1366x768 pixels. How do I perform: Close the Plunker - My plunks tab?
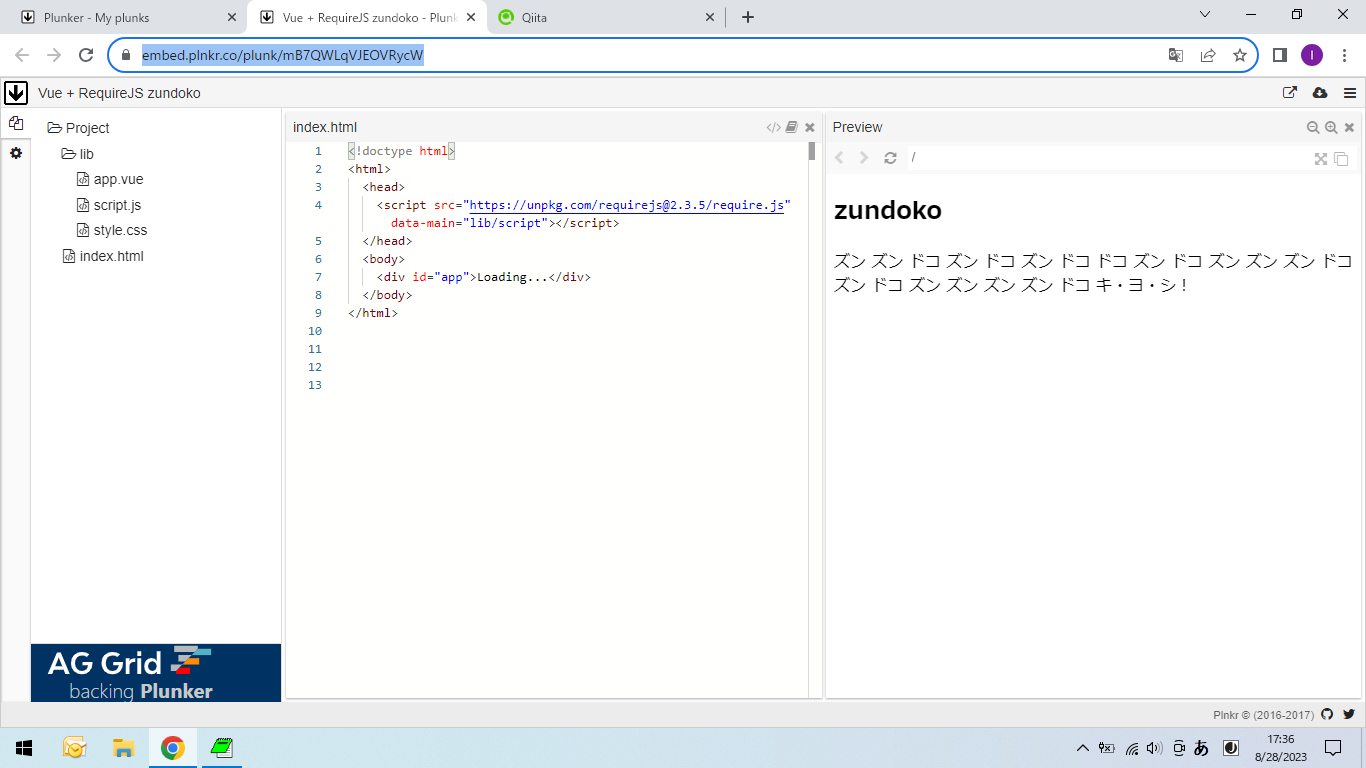pos(232,17)
